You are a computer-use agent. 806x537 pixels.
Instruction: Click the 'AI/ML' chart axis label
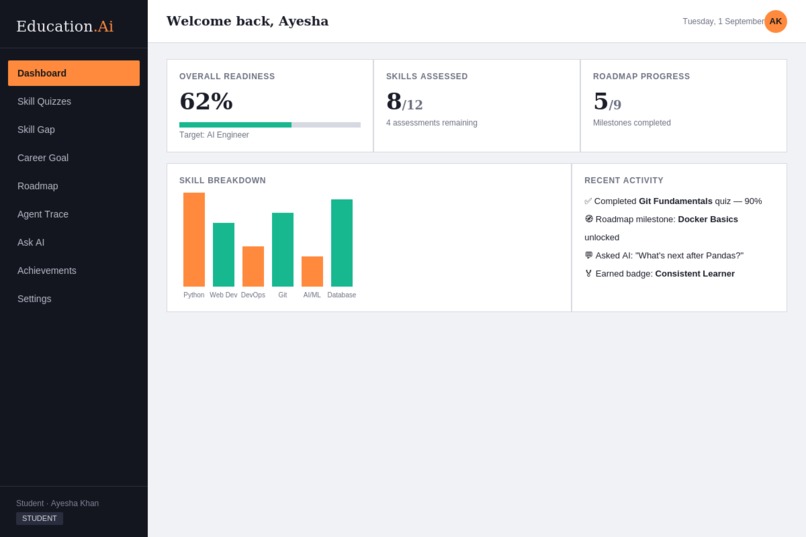(x=312, y=295)
